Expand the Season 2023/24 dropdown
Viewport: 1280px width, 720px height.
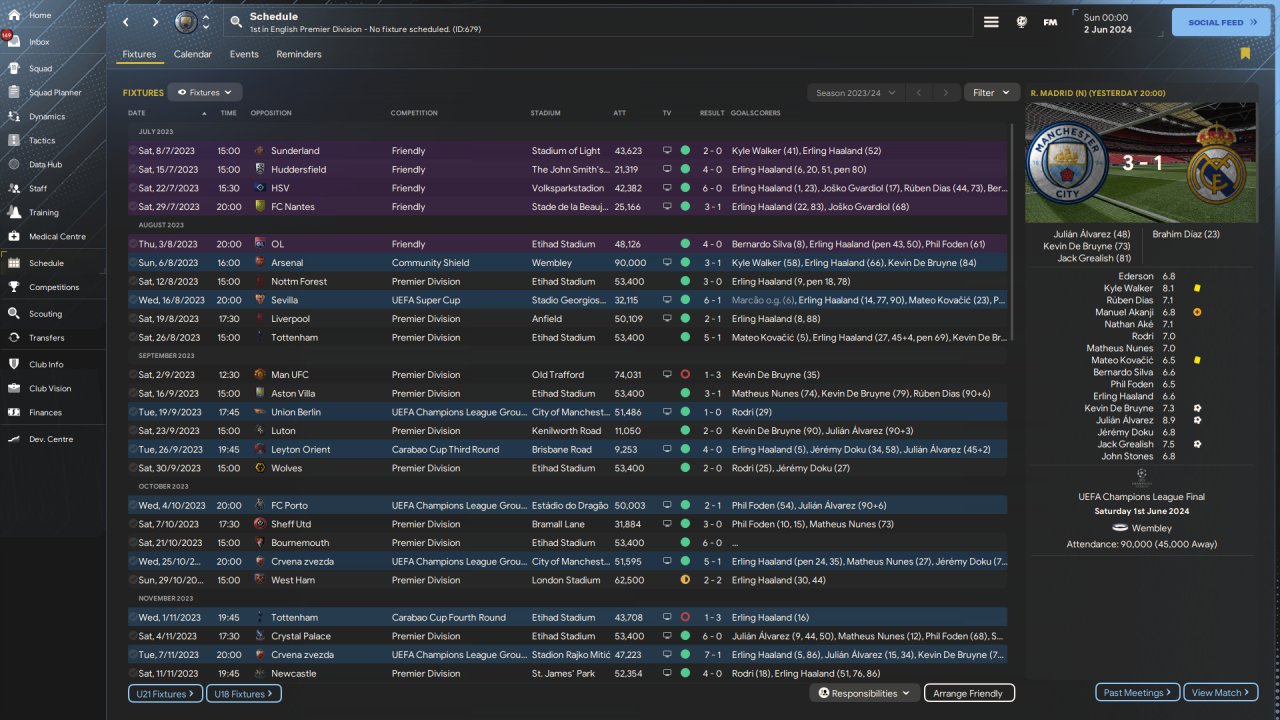click(x=855, y=93)
